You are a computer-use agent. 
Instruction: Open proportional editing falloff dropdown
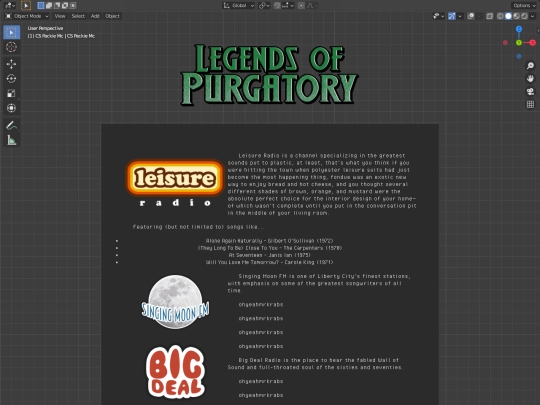click(312, 6)
